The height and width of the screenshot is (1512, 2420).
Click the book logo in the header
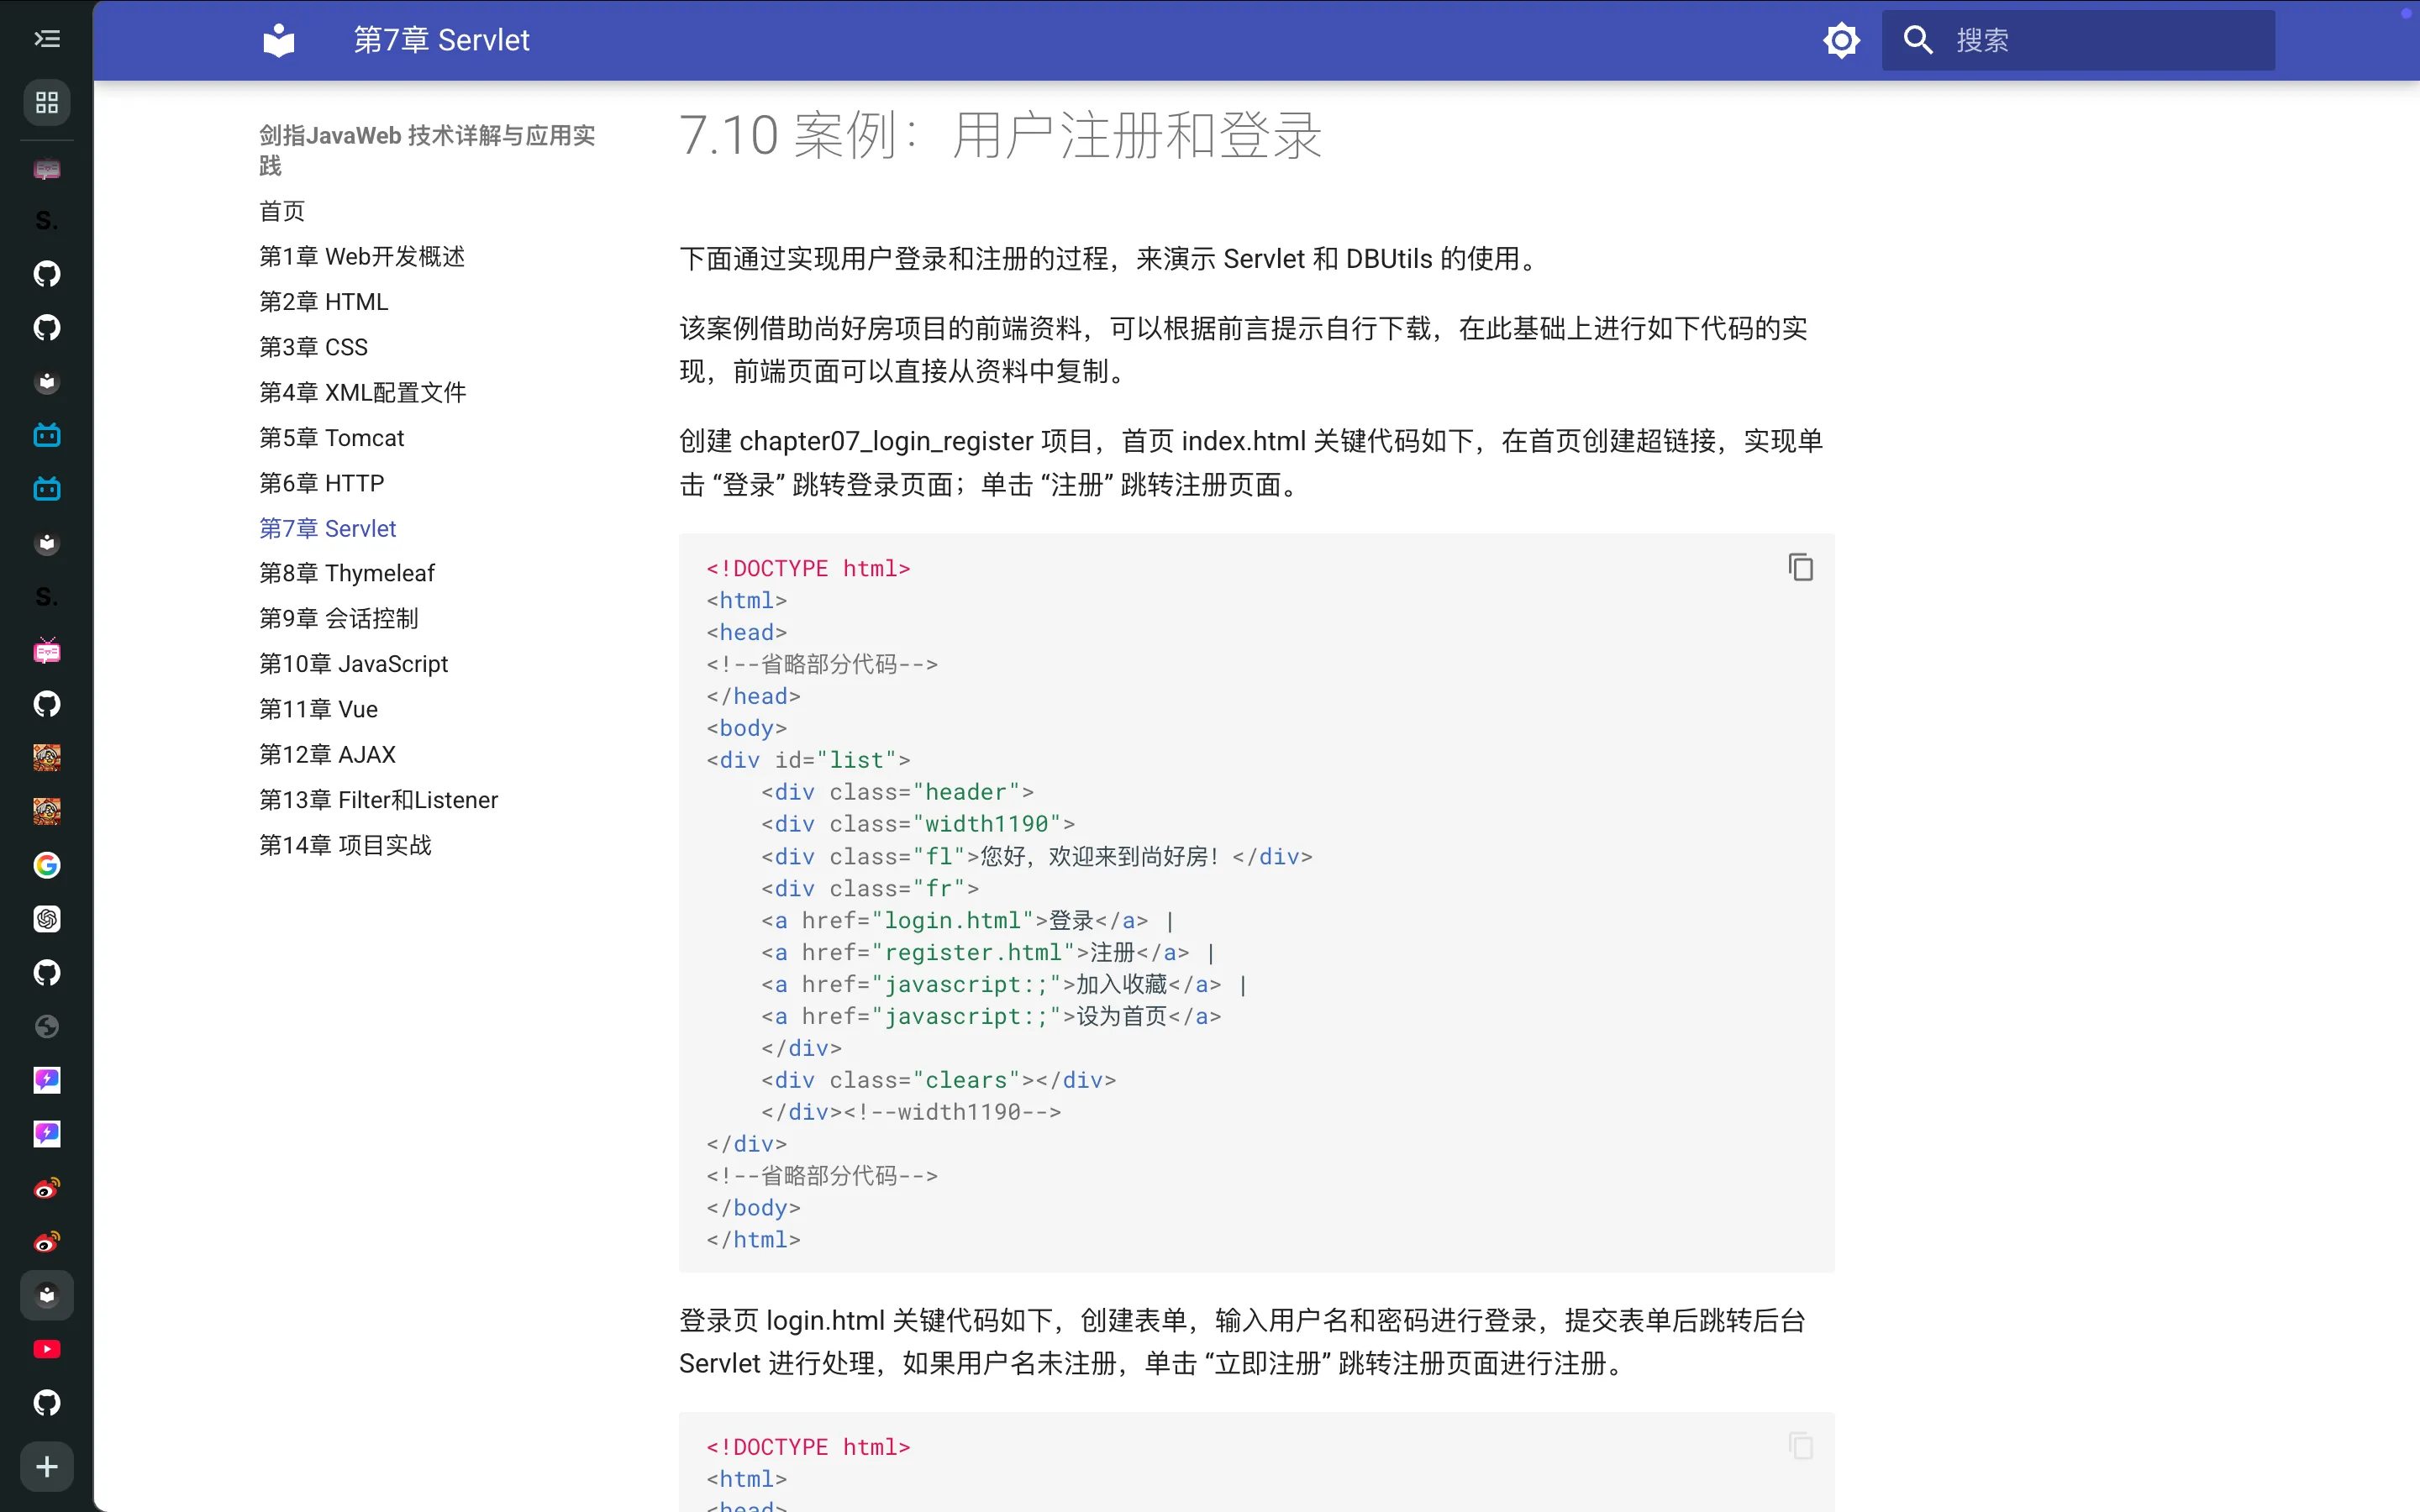pos(279,40)
